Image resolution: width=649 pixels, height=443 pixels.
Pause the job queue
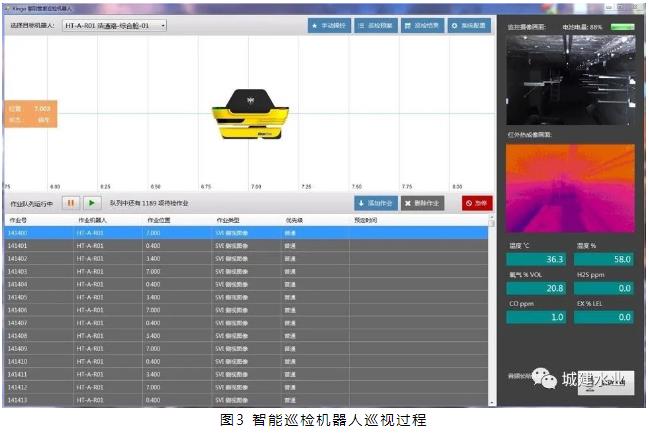[71, 203]
